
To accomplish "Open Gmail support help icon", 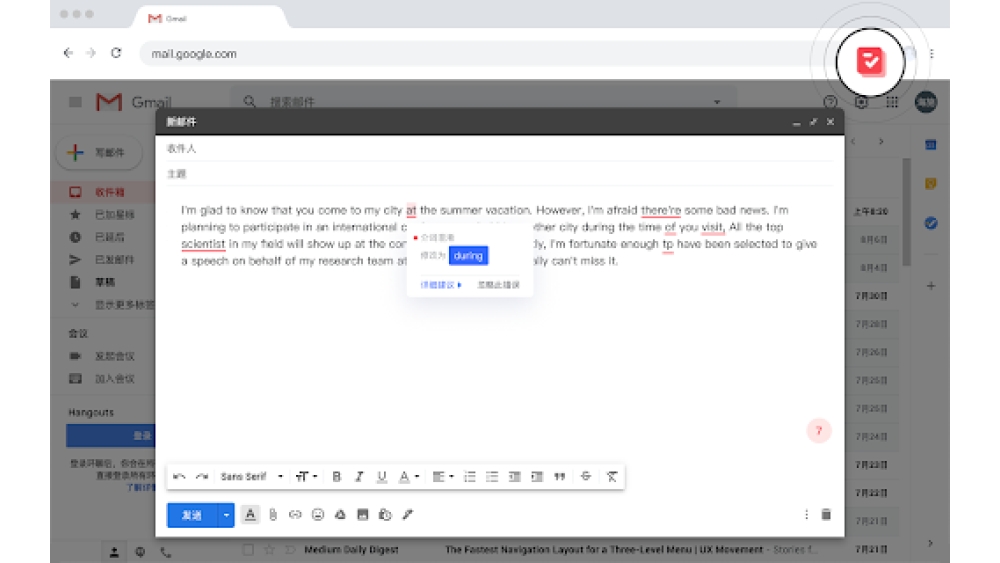I will point(830,102).
